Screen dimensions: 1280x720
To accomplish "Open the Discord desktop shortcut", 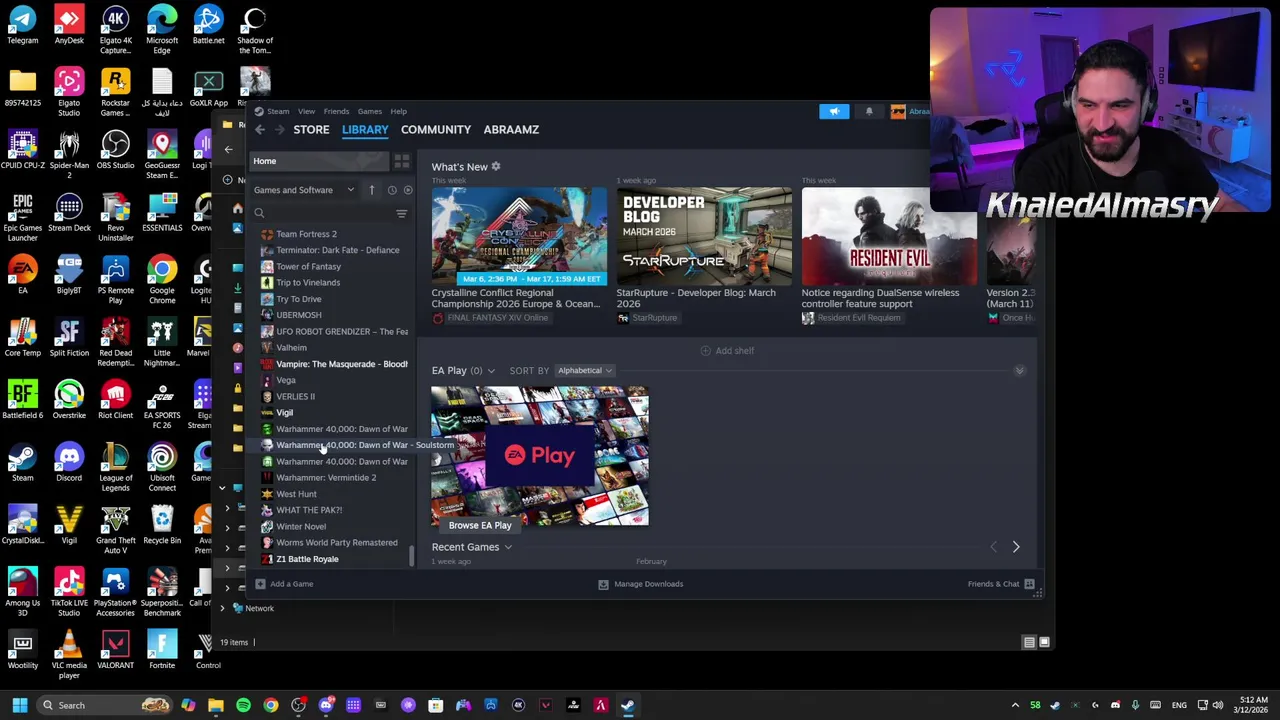I will coord(69,463).
